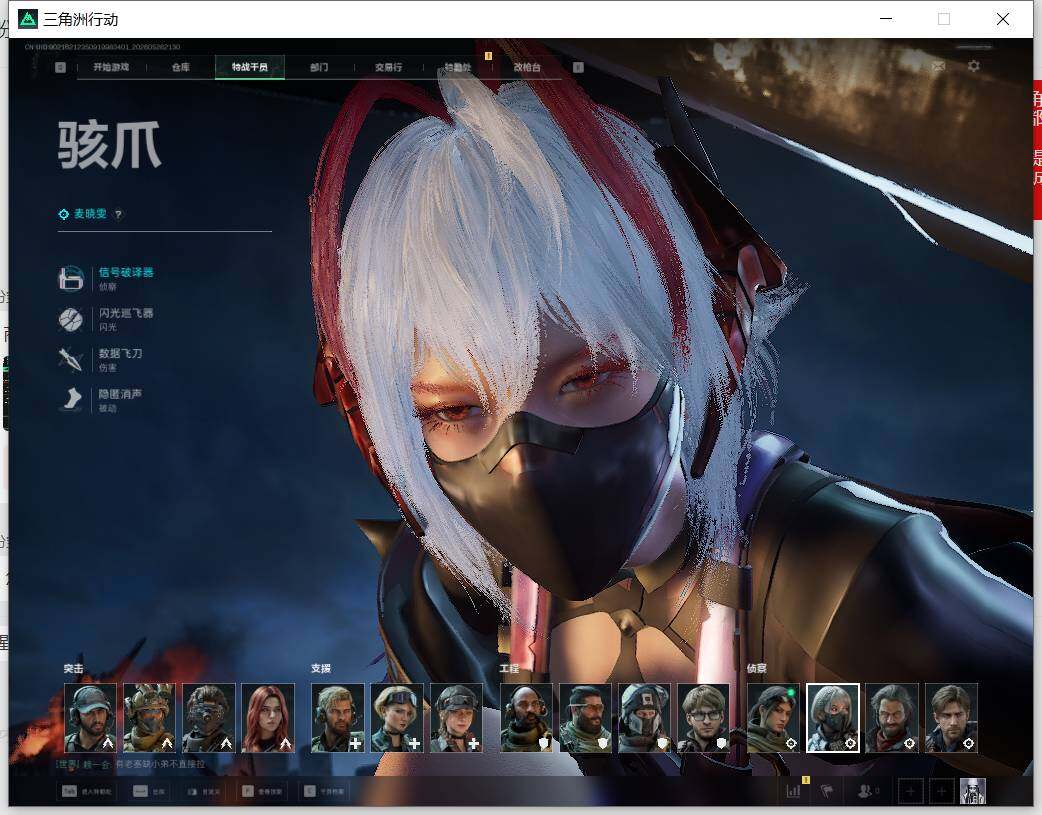Pick the assault operator with orange face mask
The width and height of the screenshot is (1042, 815).
point(150,718)
